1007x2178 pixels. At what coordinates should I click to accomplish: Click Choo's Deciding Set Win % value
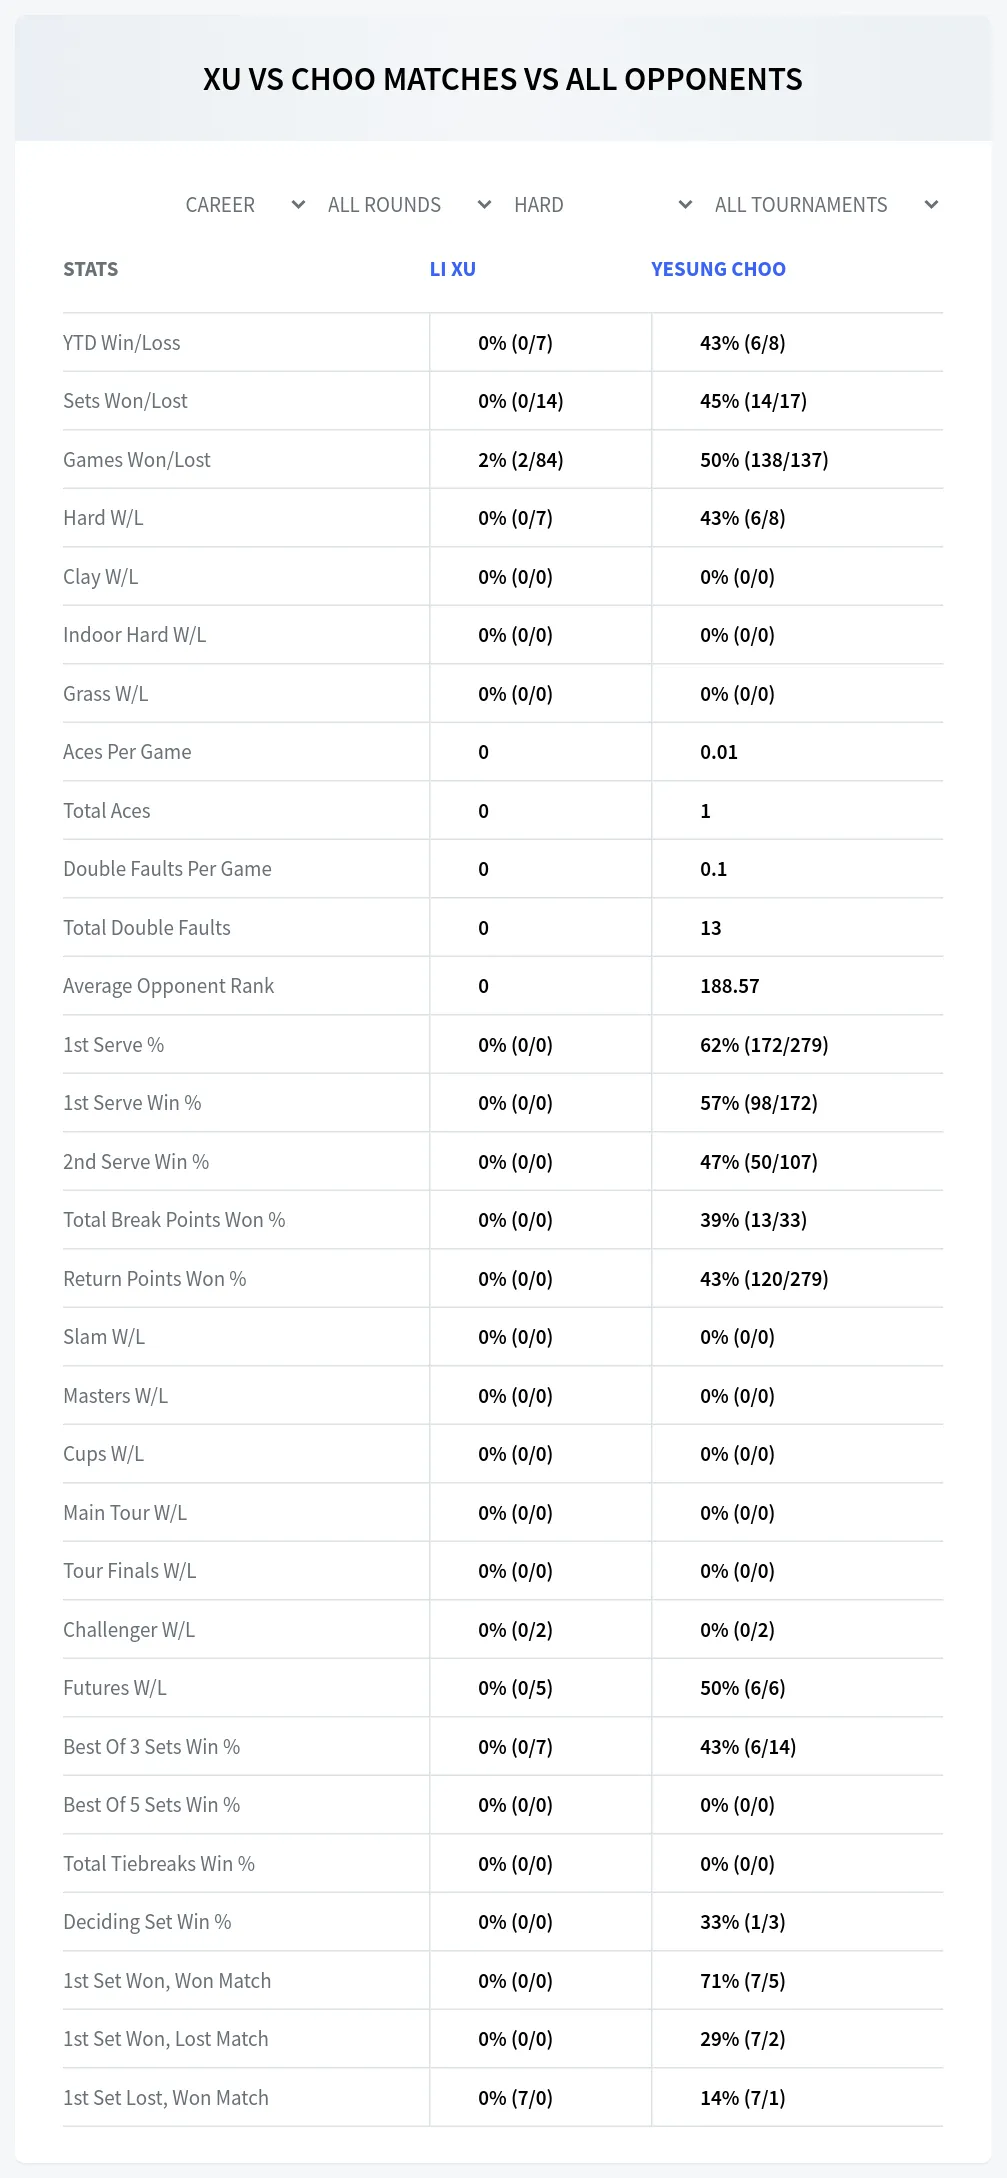(742, 1922)
